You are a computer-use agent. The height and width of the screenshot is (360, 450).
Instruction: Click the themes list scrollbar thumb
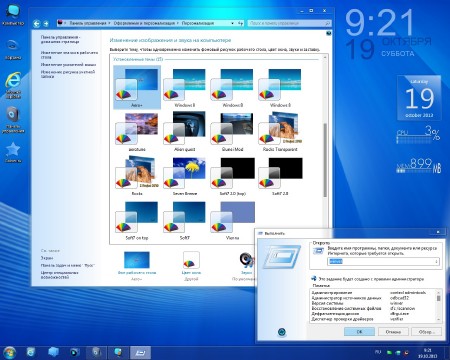[325, 160]
